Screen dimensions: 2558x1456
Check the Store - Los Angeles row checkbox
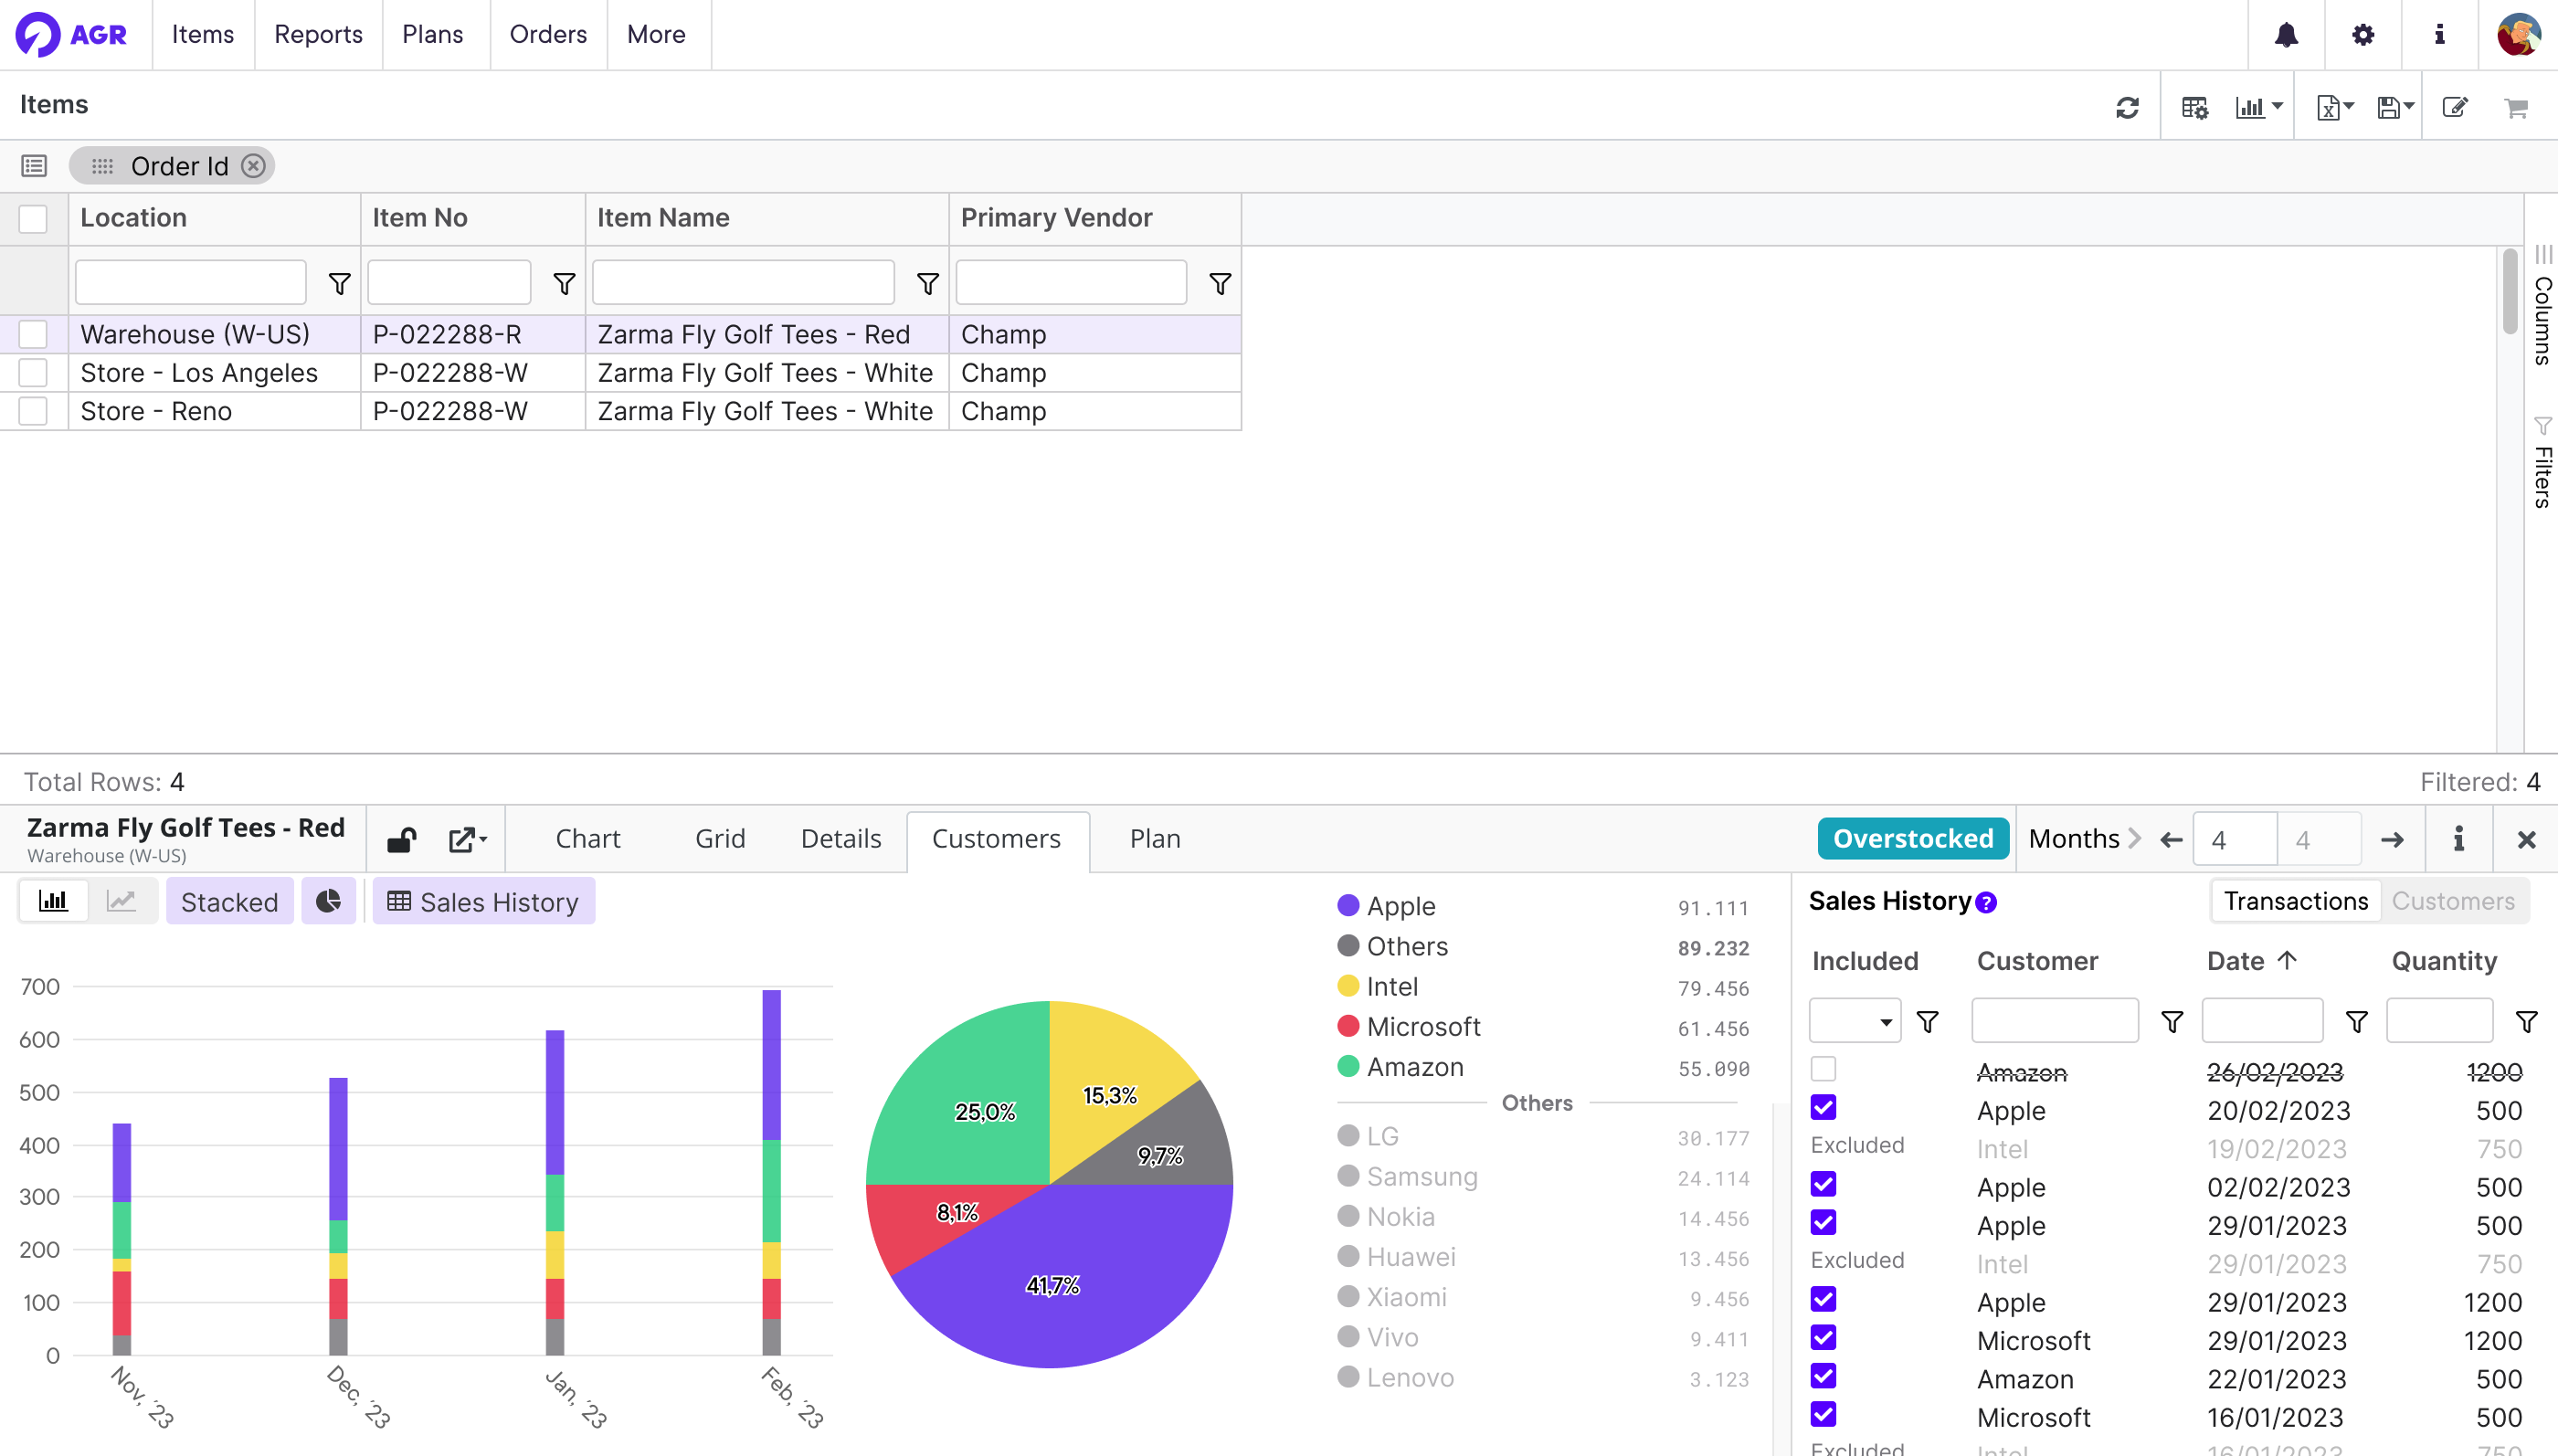[x=33, y=373]
